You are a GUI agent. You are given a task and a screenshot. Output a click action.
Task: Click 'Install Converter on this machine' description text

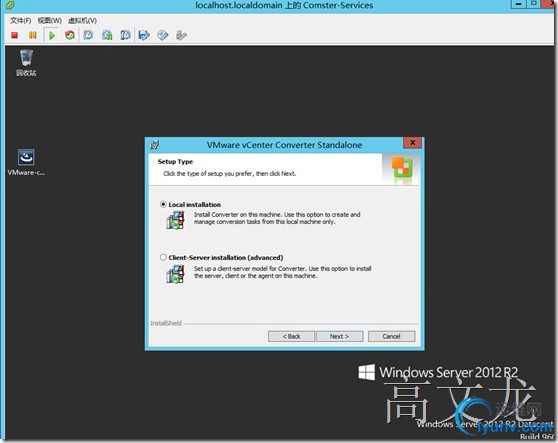[277, 218]
